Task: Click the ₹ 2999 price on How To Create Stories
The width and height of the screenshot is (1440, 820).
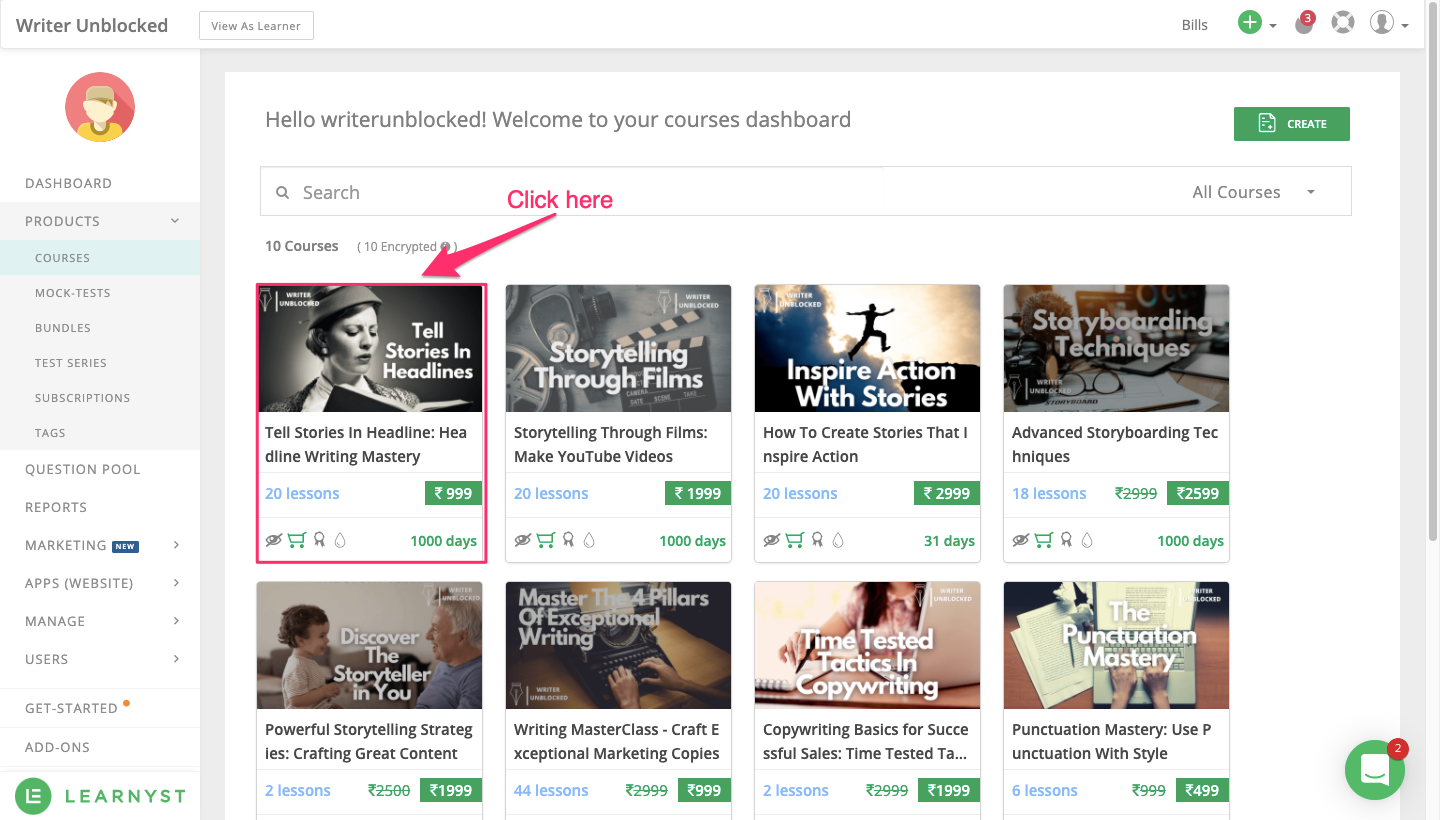Action: 946,493
